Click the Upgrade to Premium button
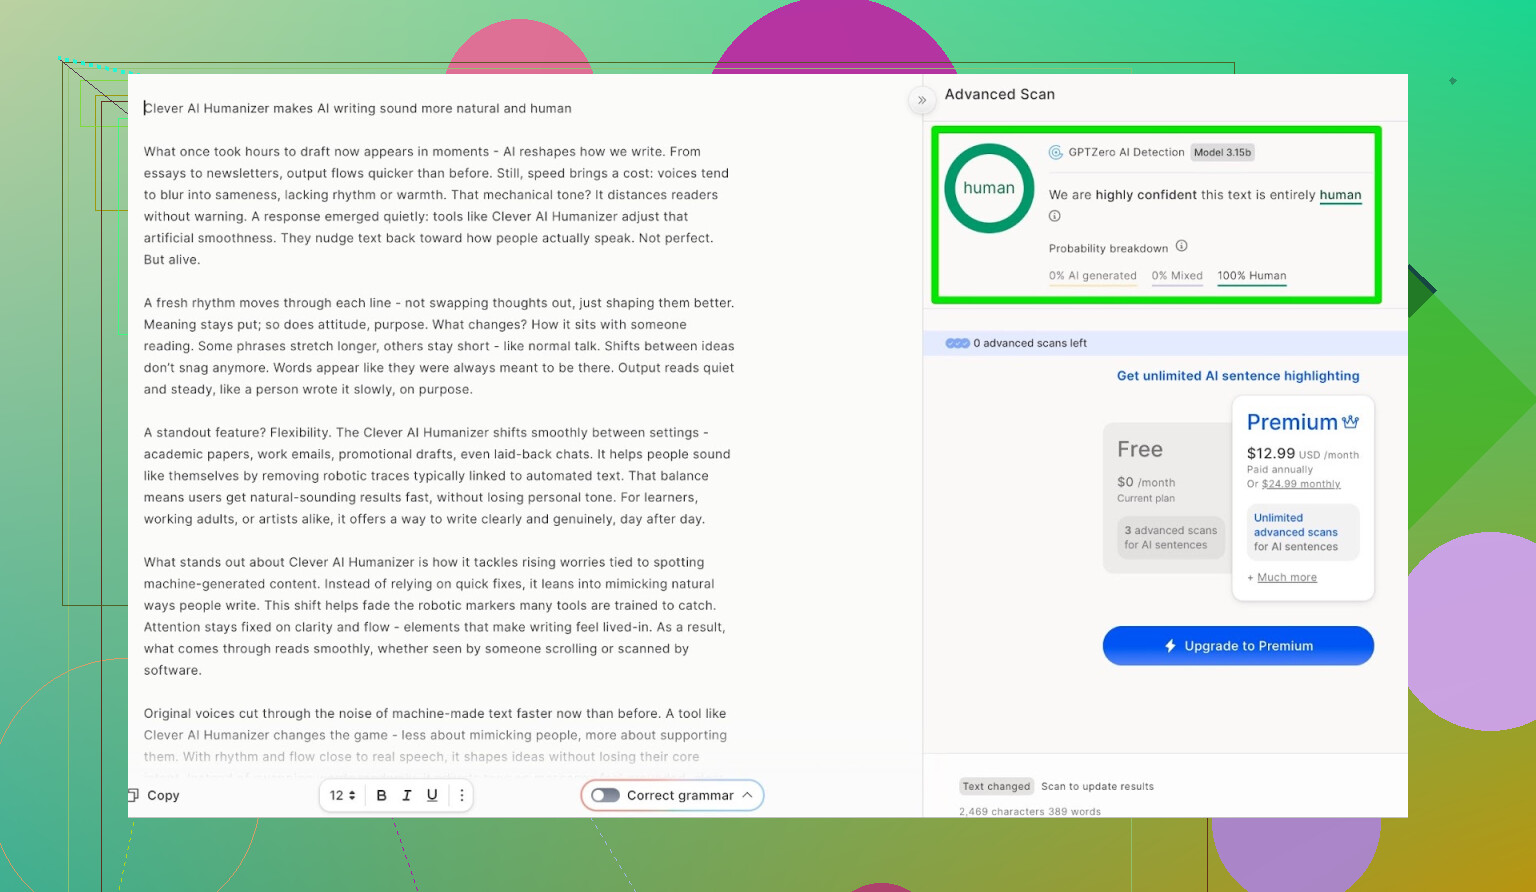 pyautogui.click(x=1238, y=646)
